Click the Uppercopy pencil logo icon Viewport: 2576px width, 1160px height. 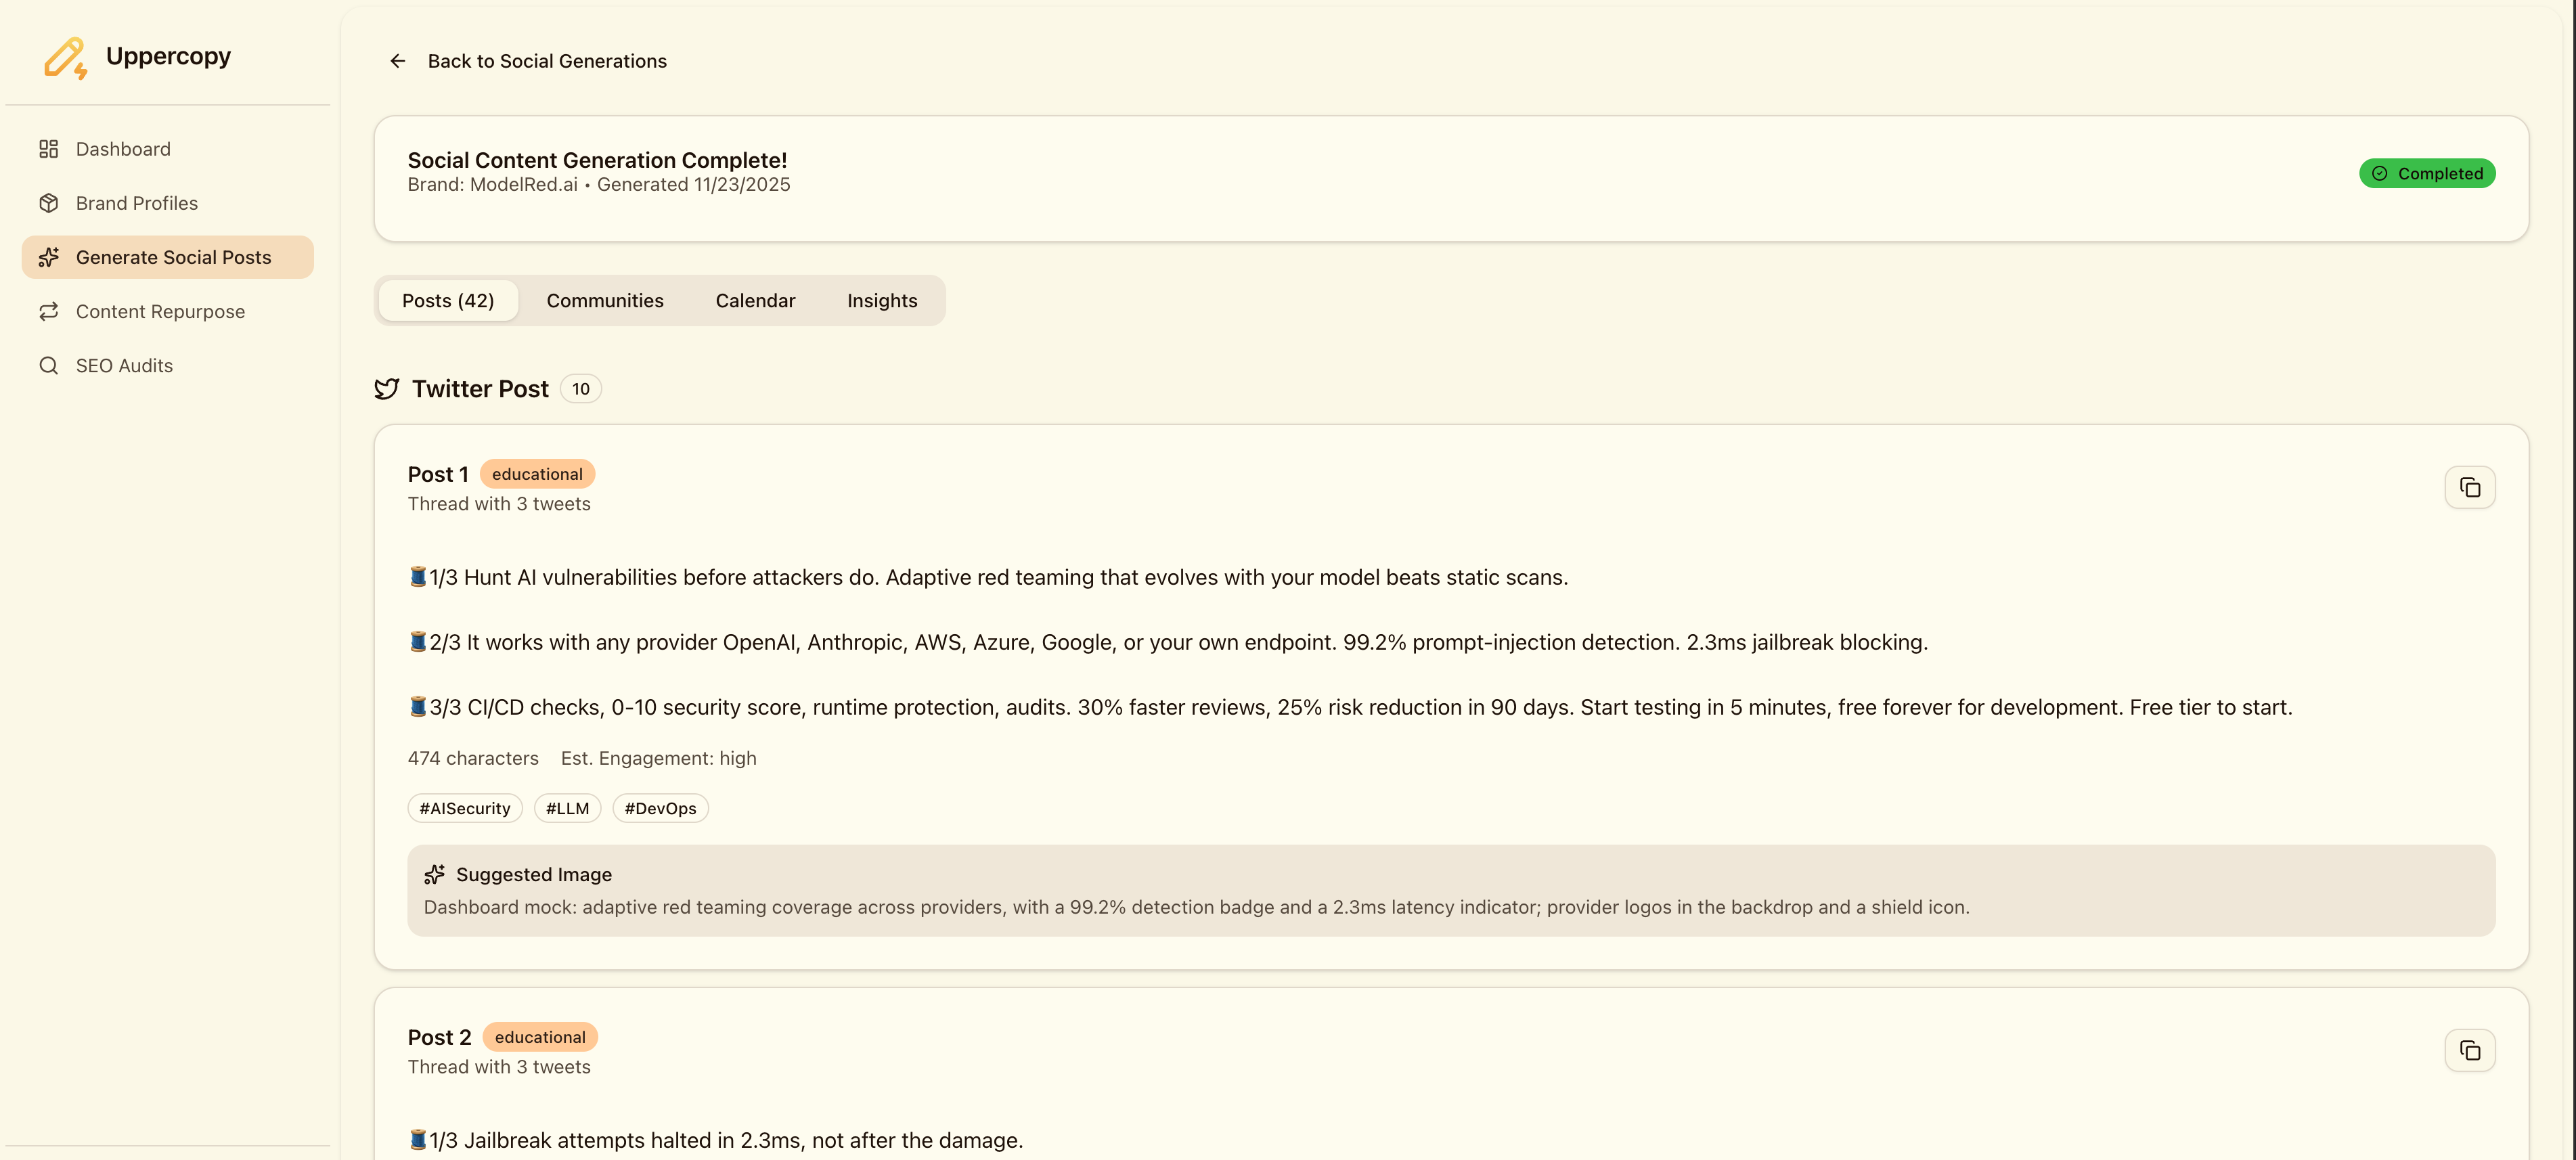pos(65,58)
